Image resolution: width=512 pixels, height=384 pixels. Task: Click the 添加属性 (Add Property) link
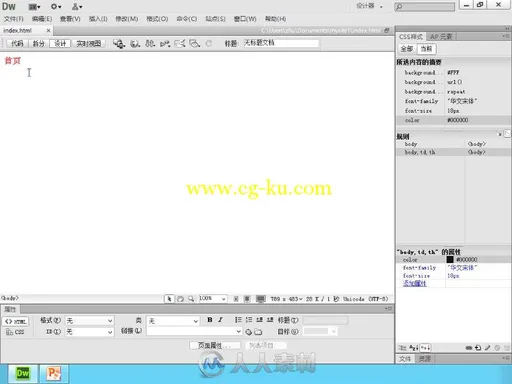[x=415, y=284]
